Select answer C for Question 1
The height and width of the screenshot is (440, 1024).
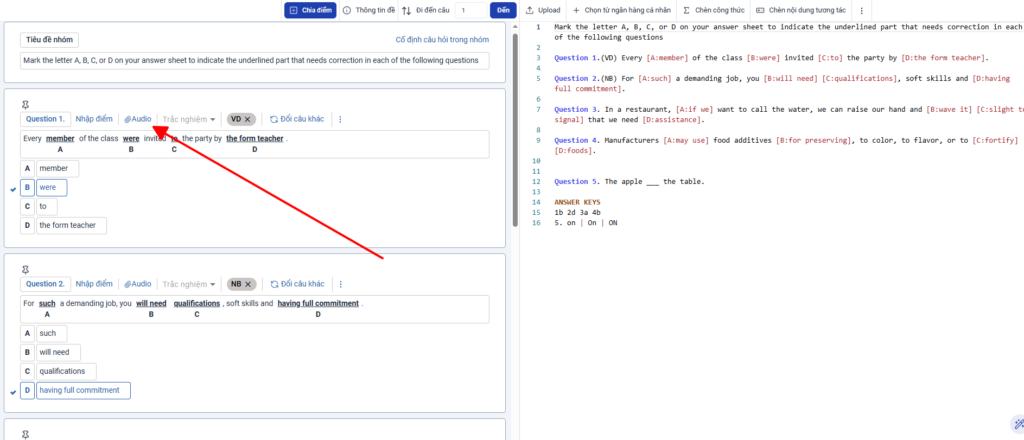(x=27, y=206)
